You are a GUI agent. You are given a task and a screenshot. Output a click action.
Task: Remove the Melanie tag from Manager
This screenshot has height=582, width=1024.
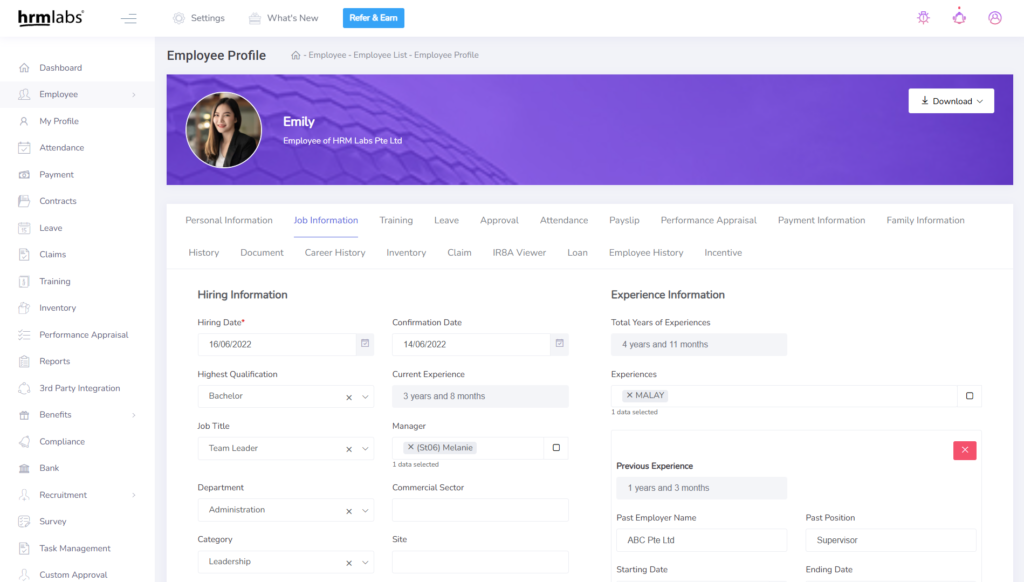click(410, 448)
